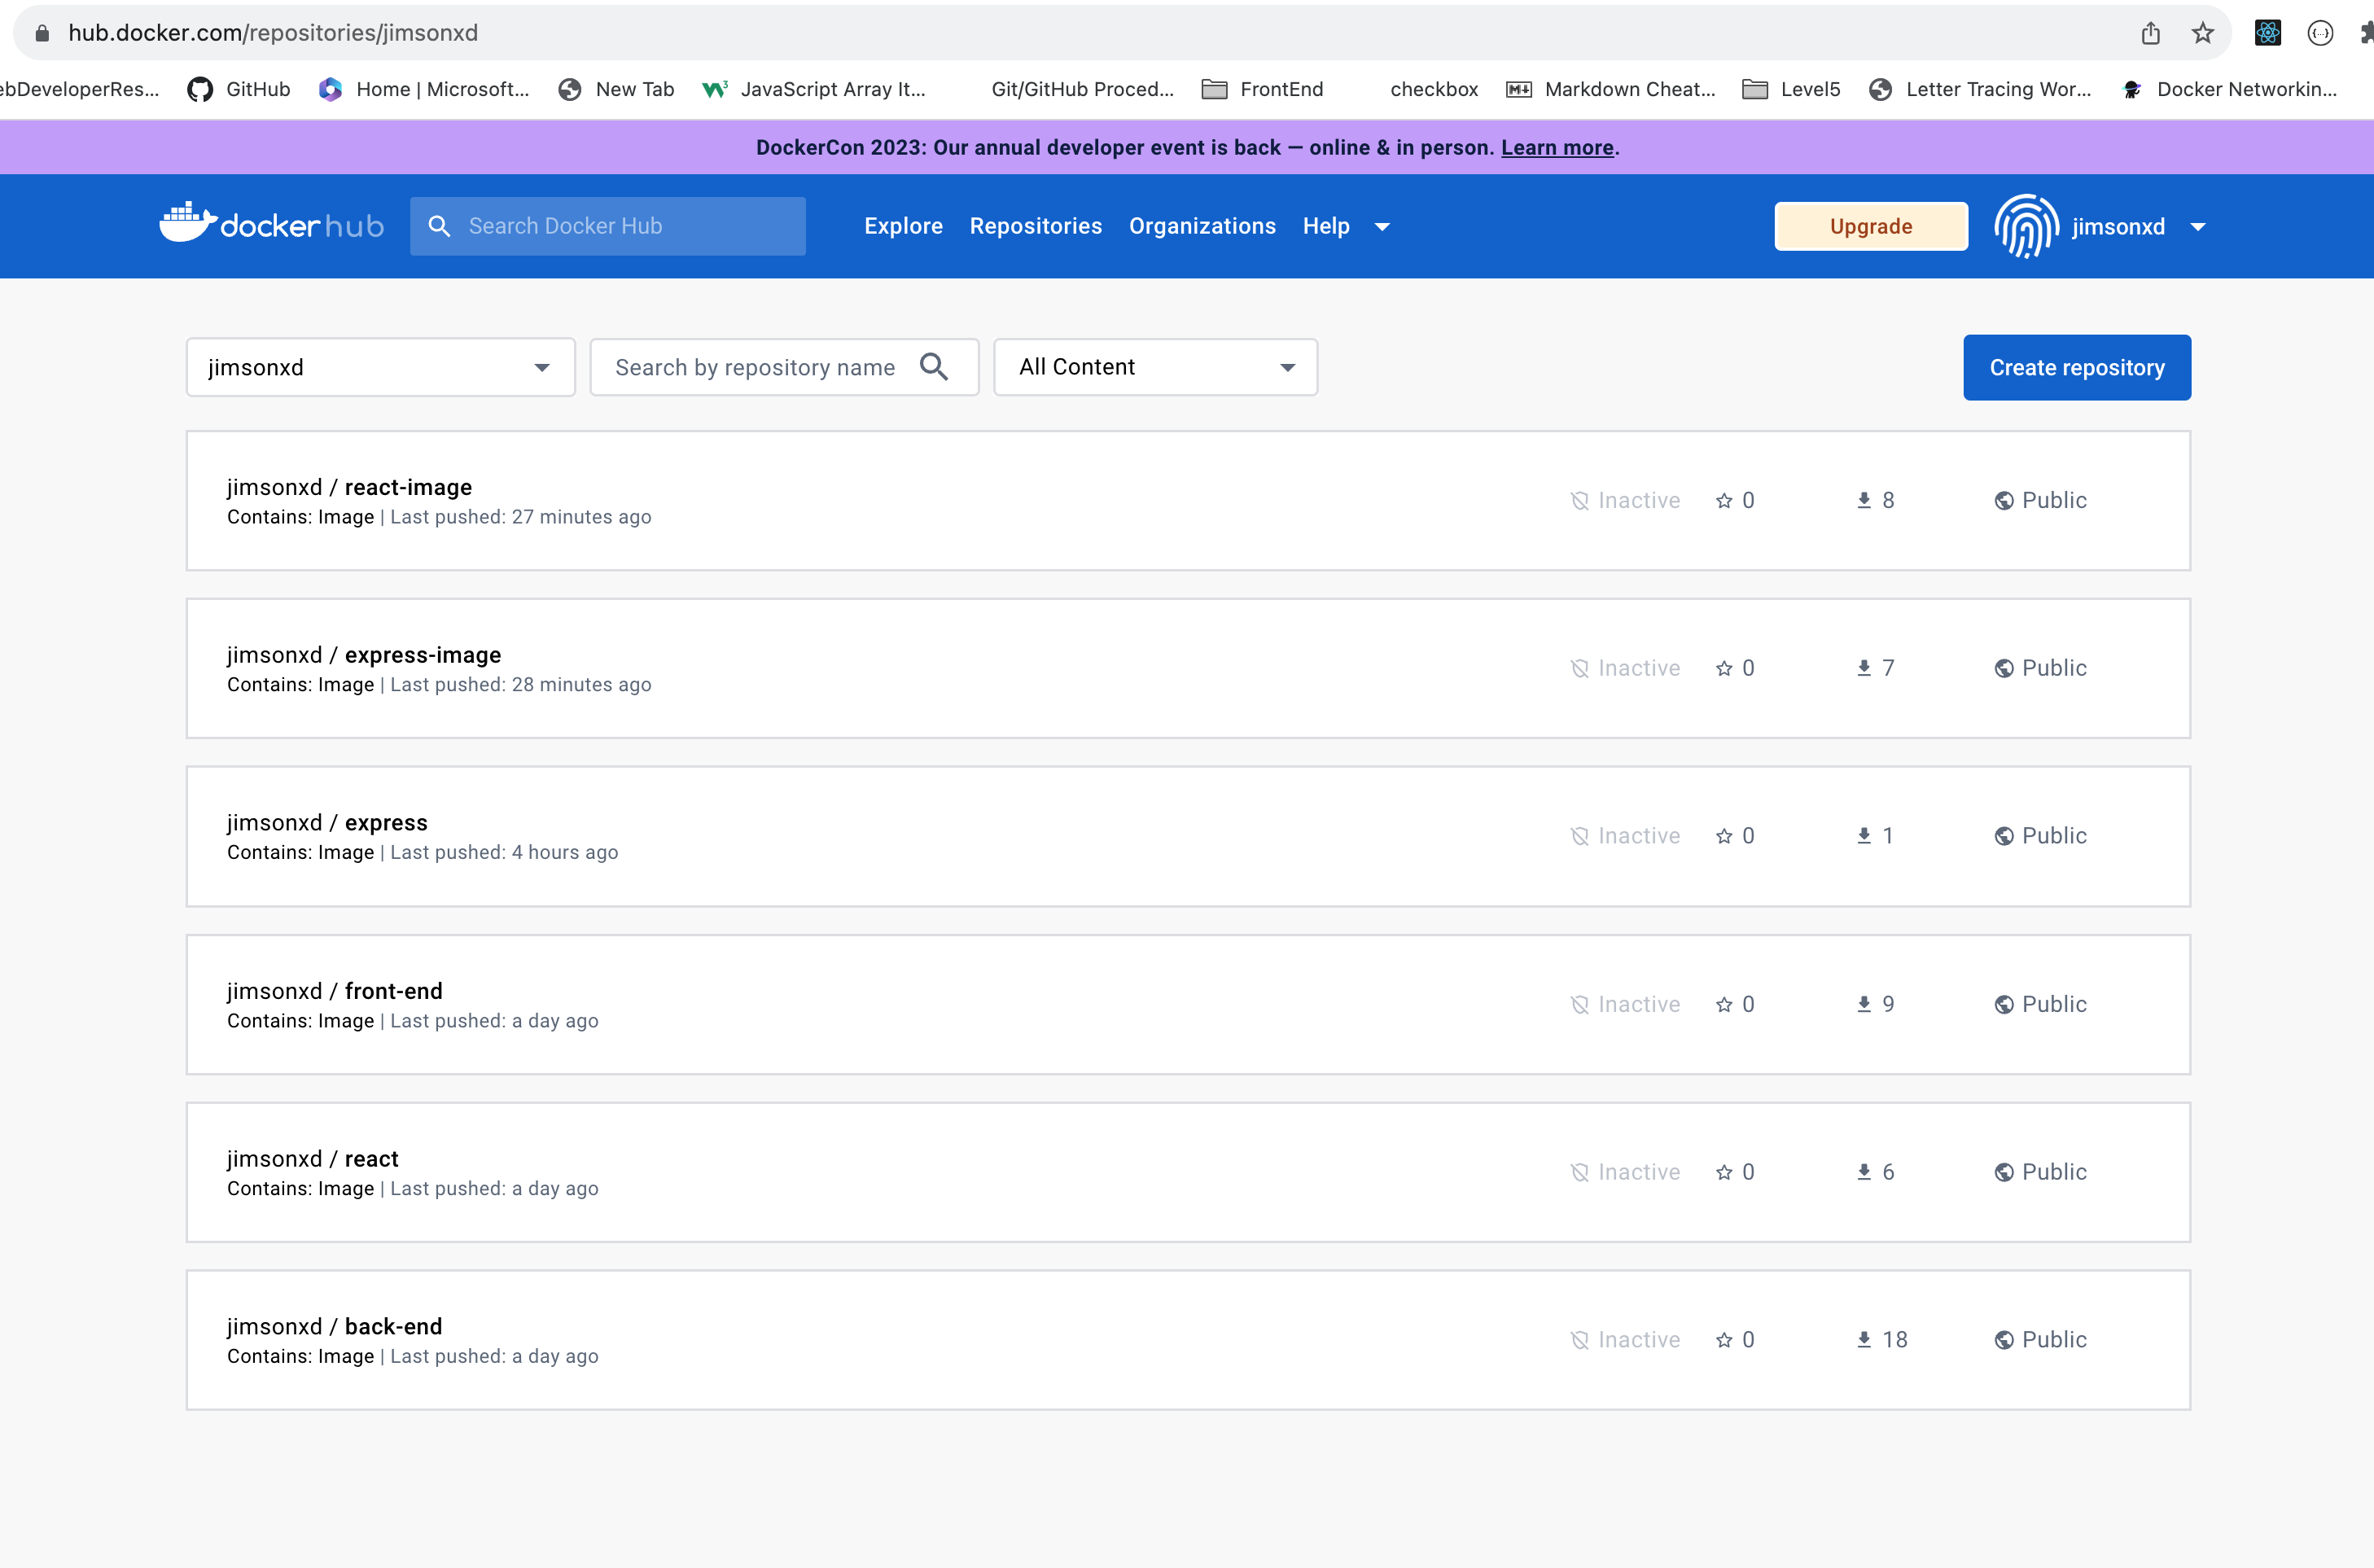Click the download icon on back-end row

click(1864, 1340)
